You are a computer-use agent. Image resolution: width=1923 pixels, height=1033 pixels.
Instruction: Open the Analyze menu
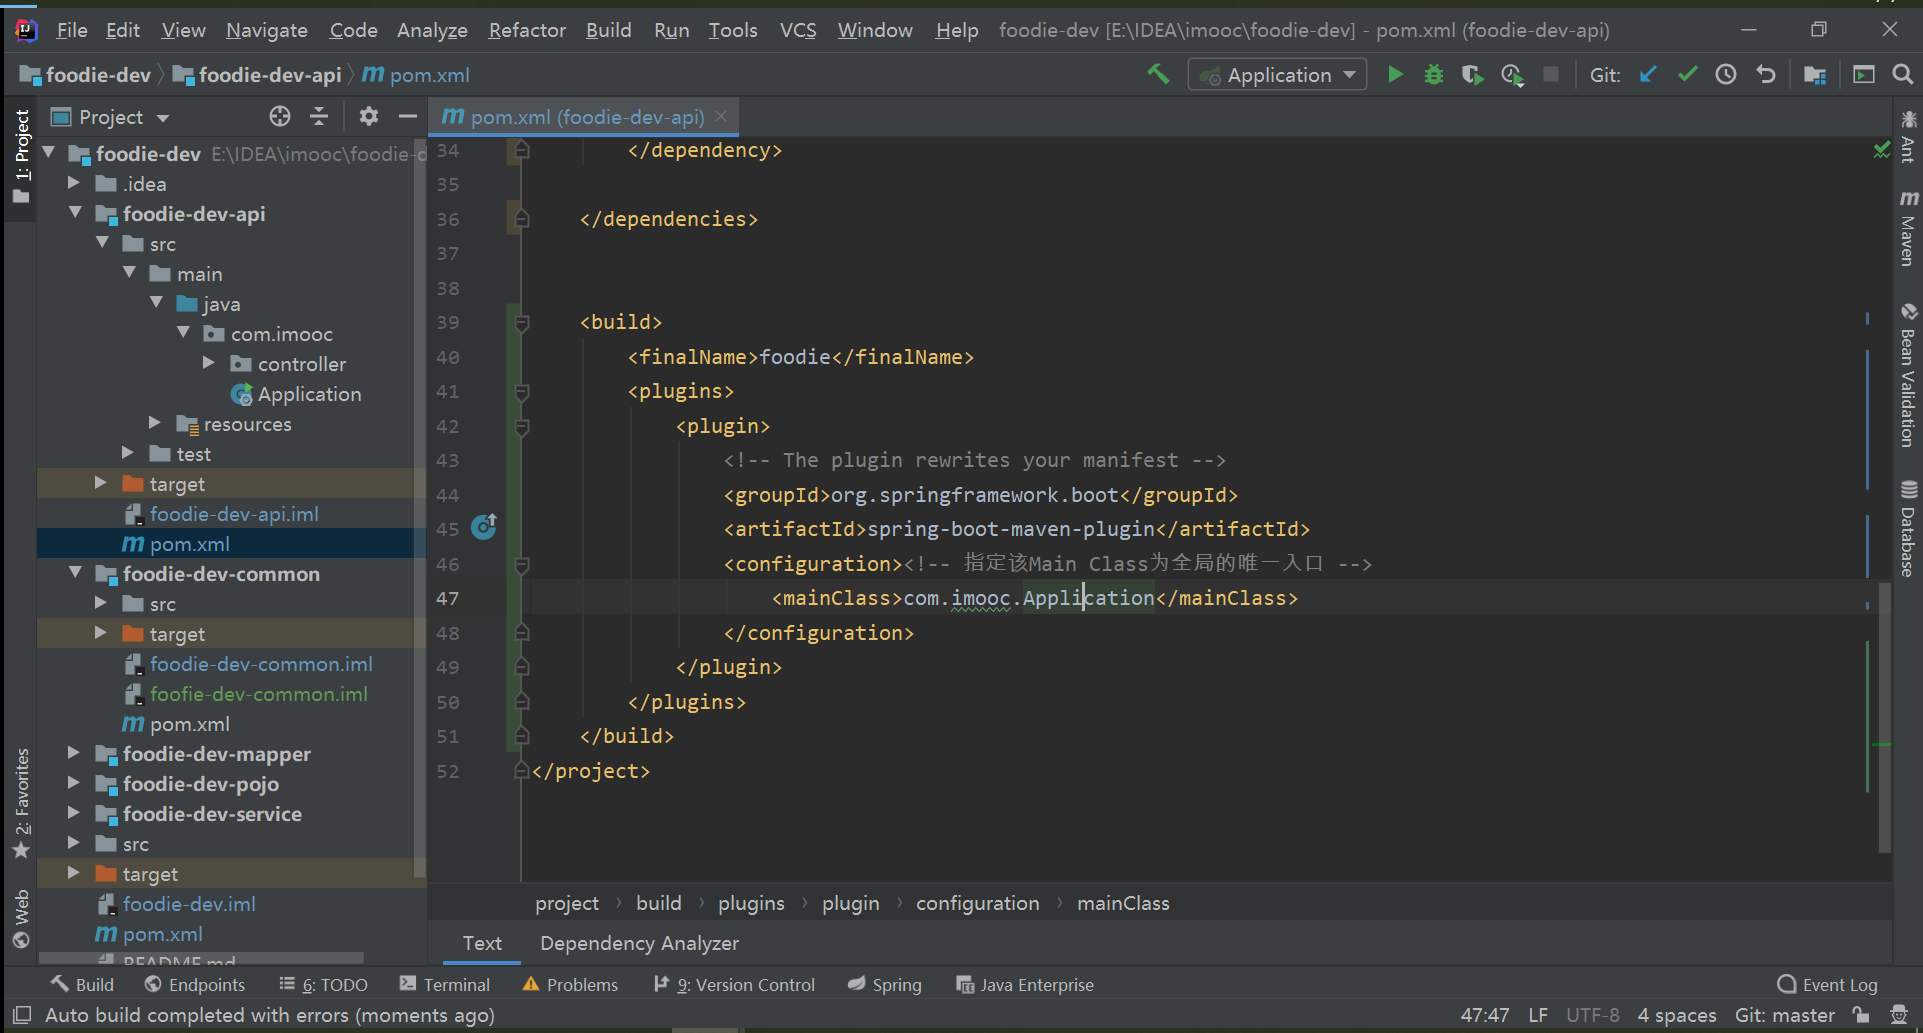432,30
